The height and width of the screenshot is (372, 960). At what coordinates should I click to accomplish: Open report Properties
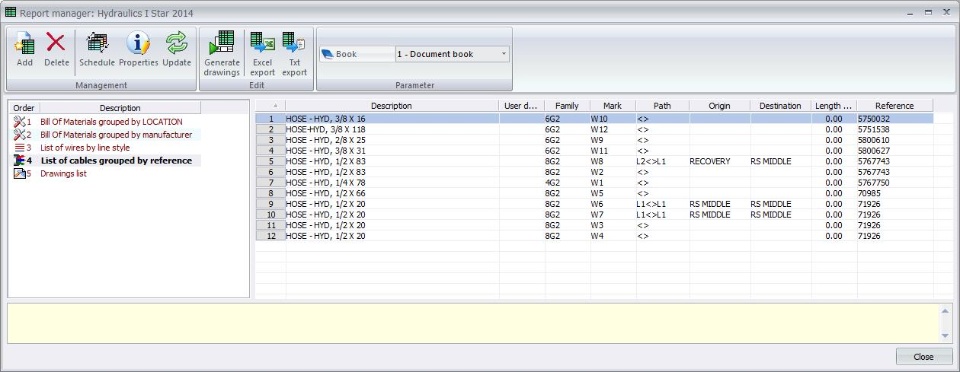click(138, 50)
